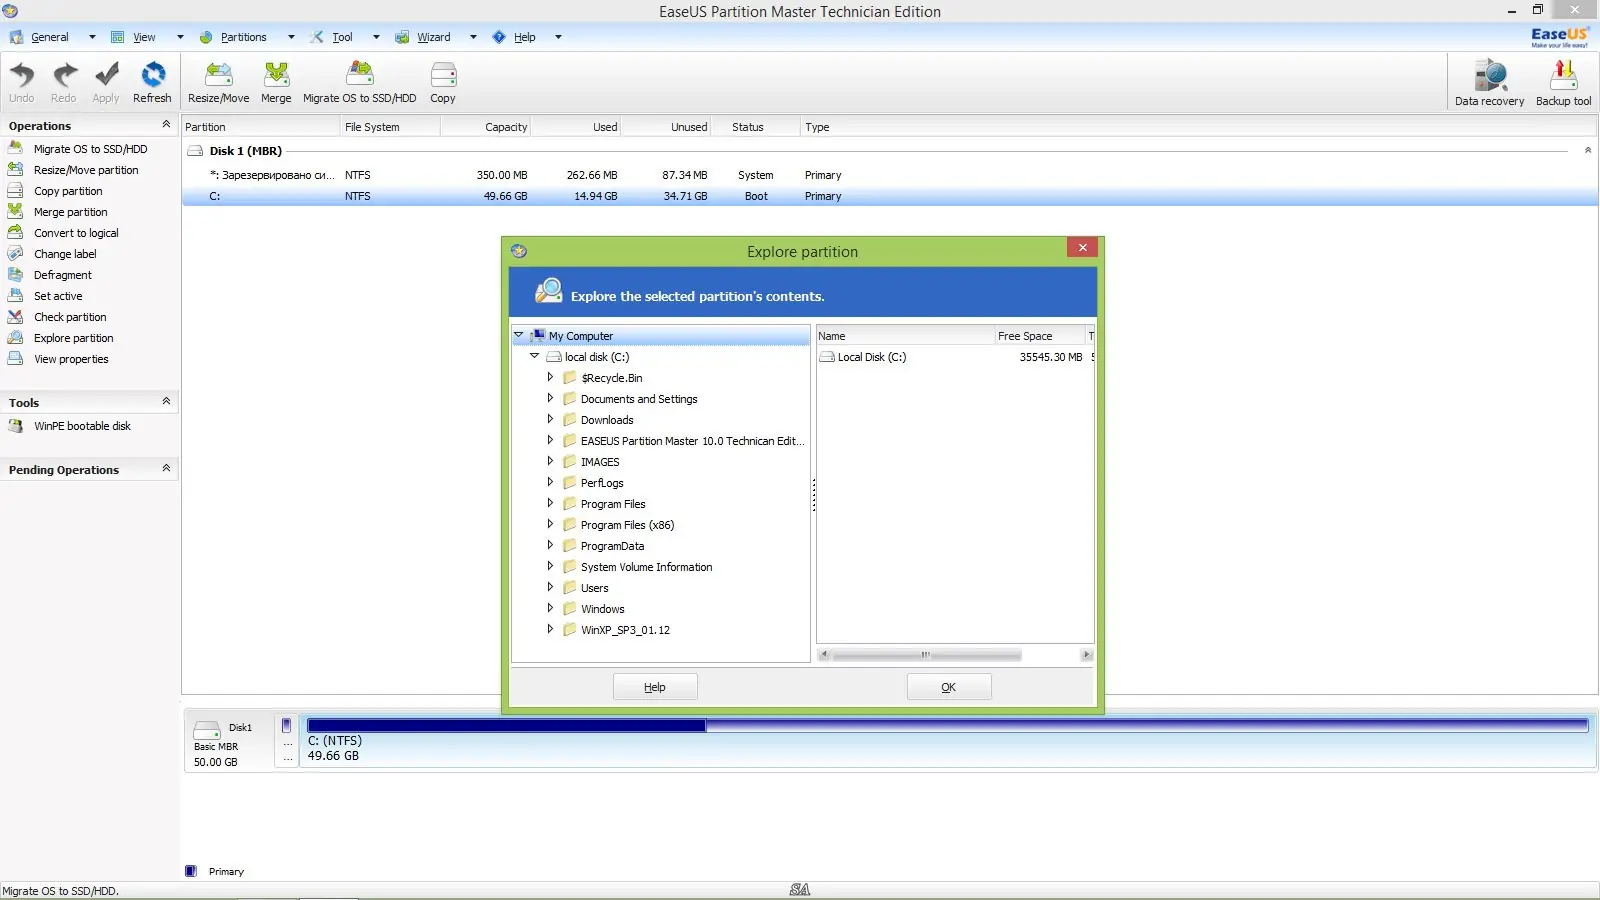Viewport: 1600px width, 900px height.
Task: Collapse the local disk (C:) tree node
Action: [534, 356]
